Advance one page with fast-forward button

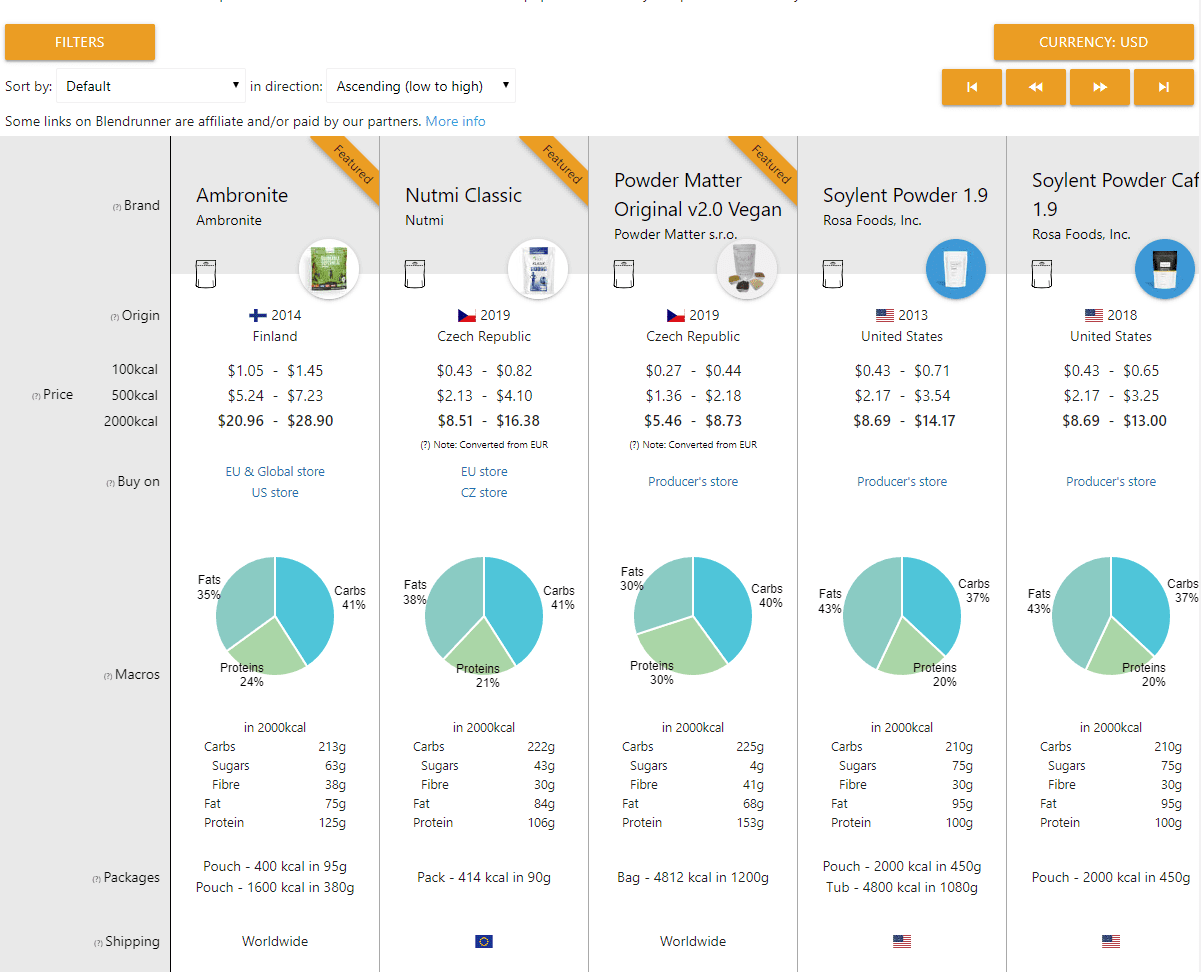pyautogui.click(x=1100, y=87)
